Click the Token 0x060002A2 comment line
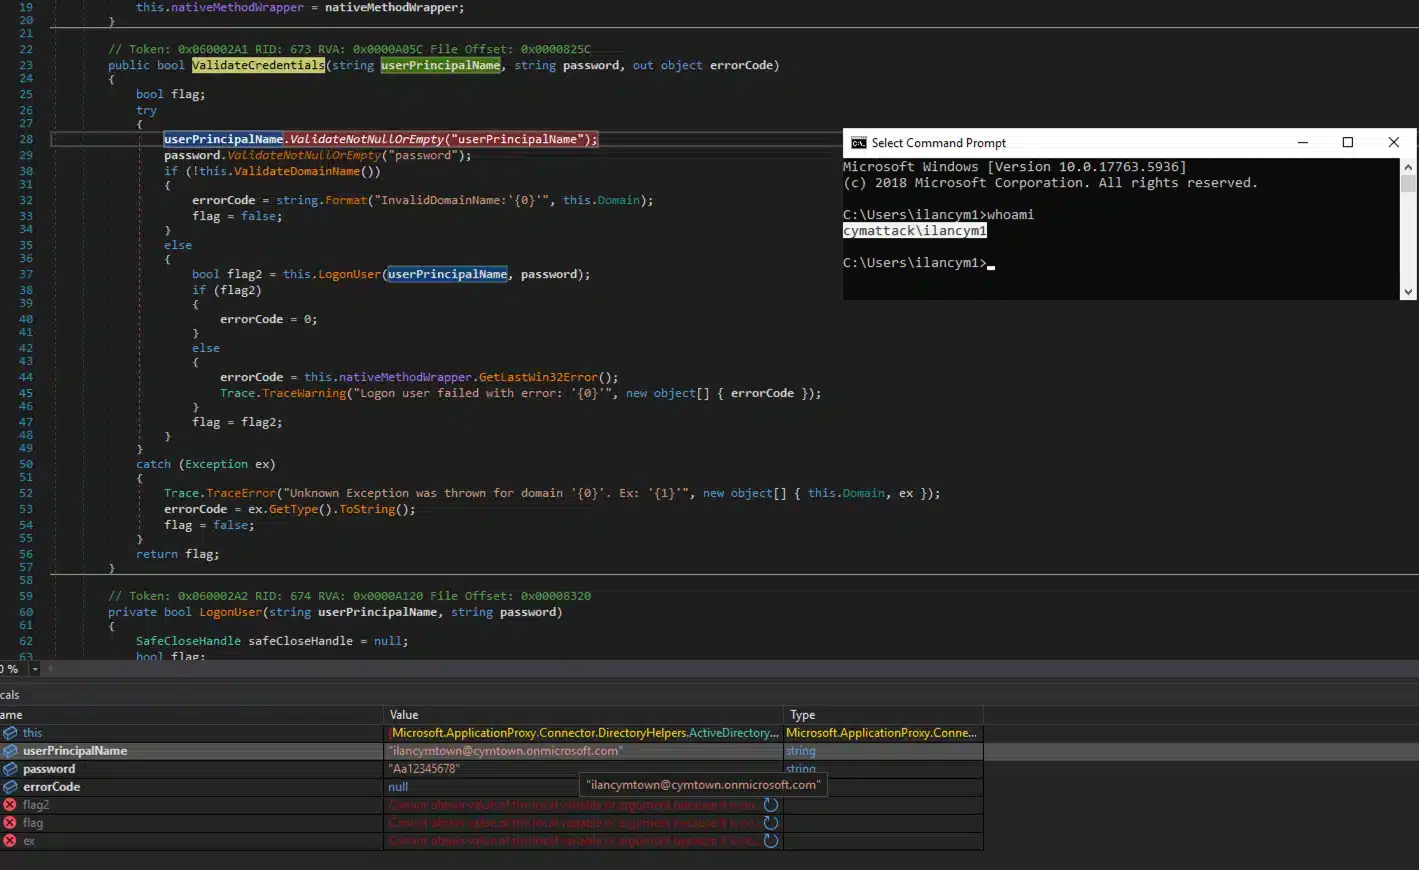1419x870 pixels. tap(349, 596)
